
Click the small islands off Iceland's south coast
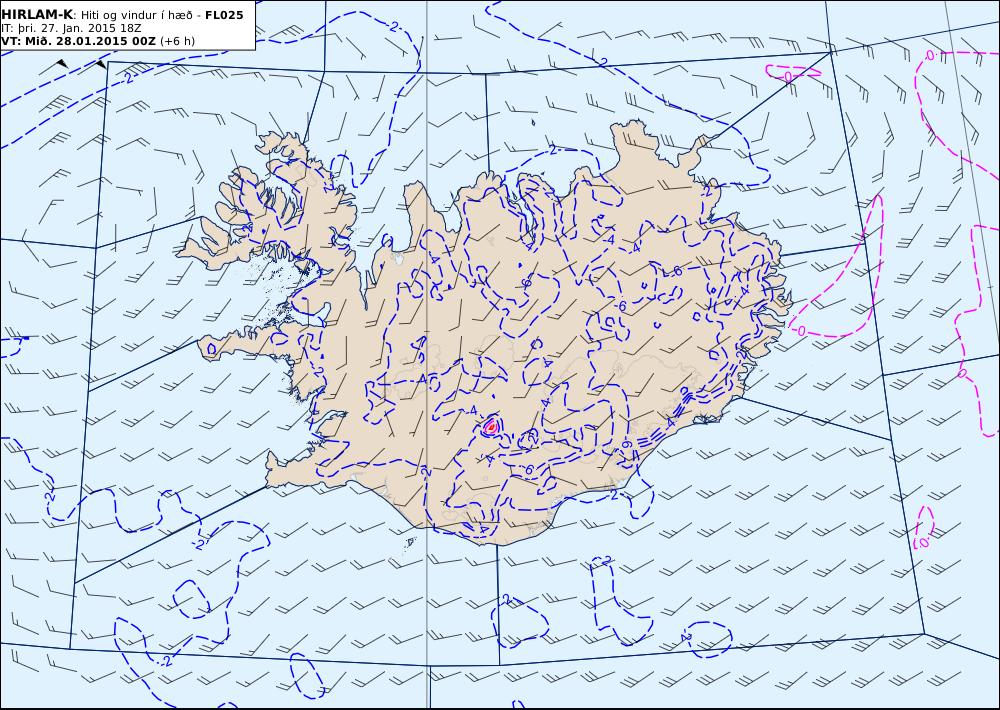(410, 542)
